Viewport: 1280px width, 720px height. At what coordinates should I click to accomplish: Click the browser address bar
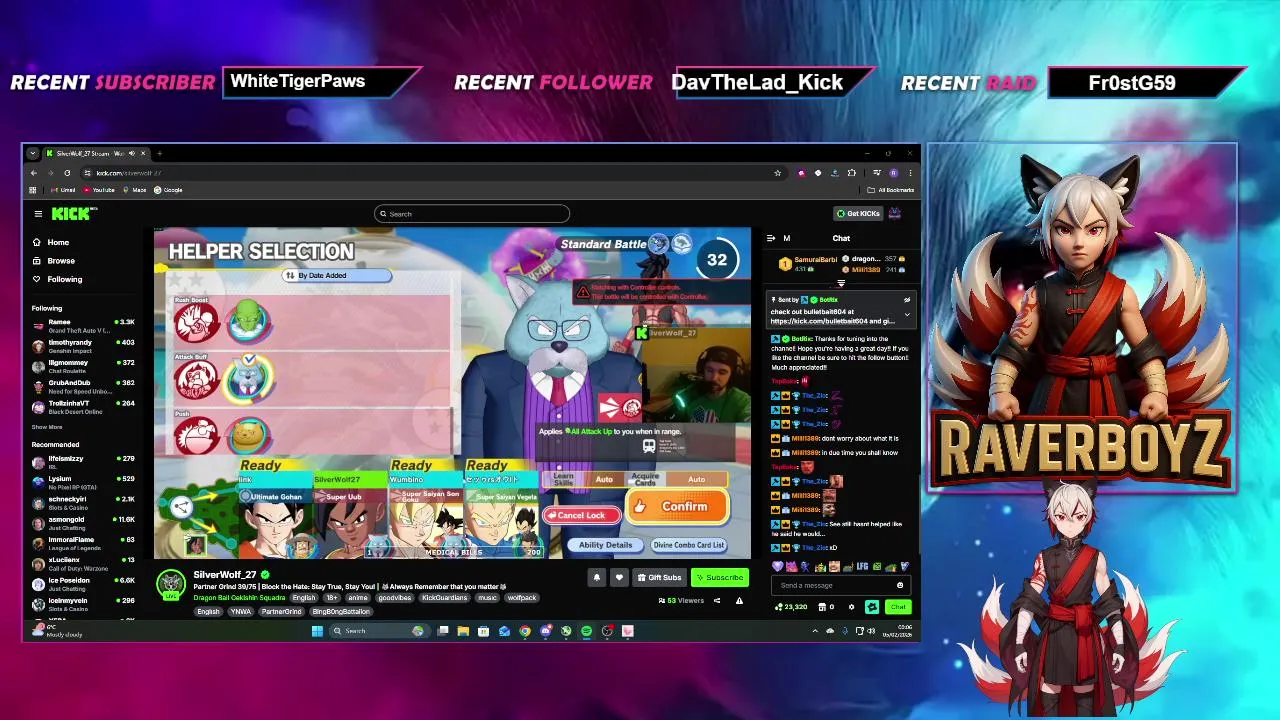pos(430,173)
